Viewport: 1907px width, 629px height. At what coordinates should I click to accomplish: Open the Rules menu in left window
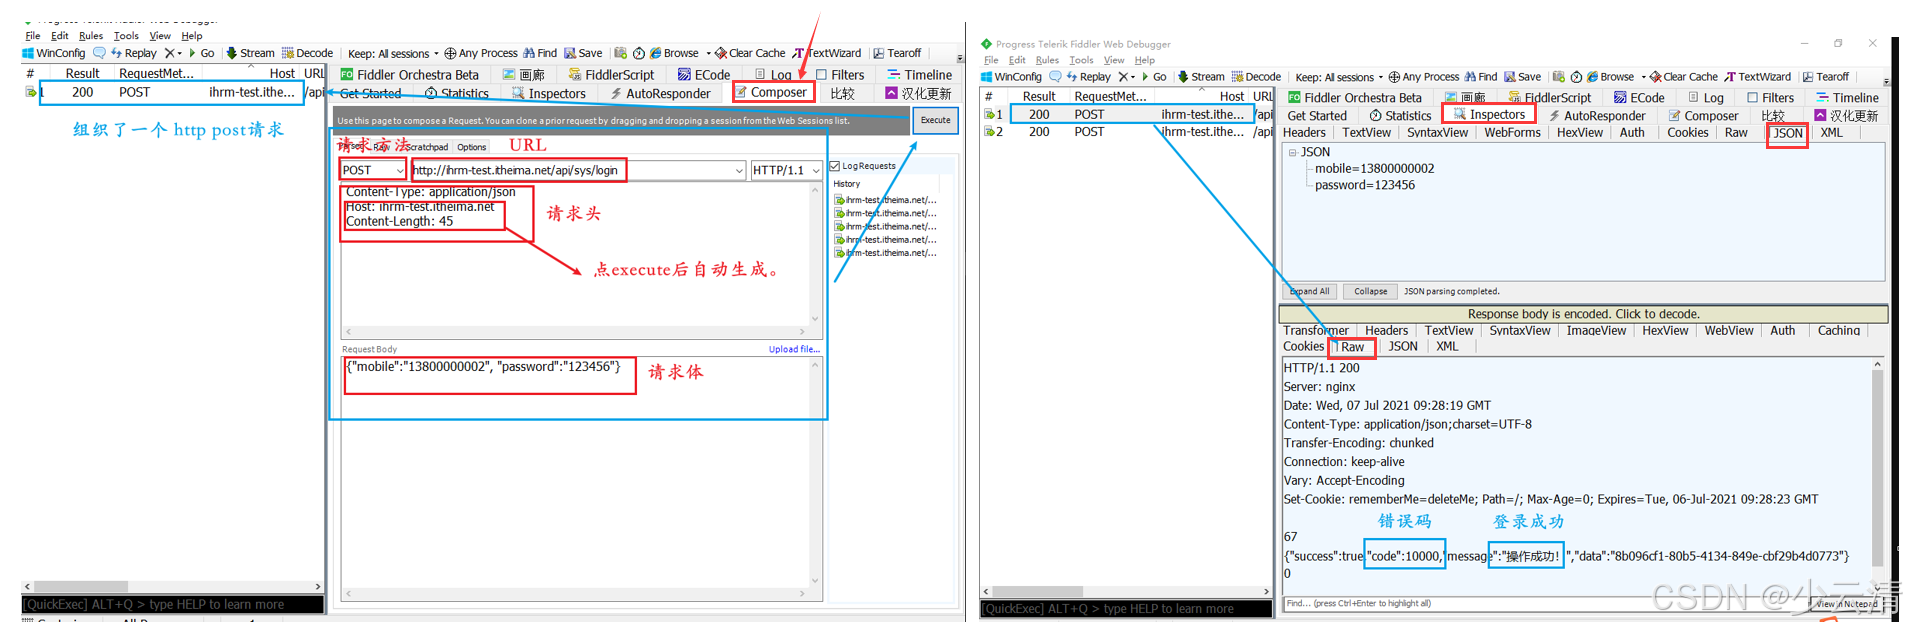coord(91,36)
